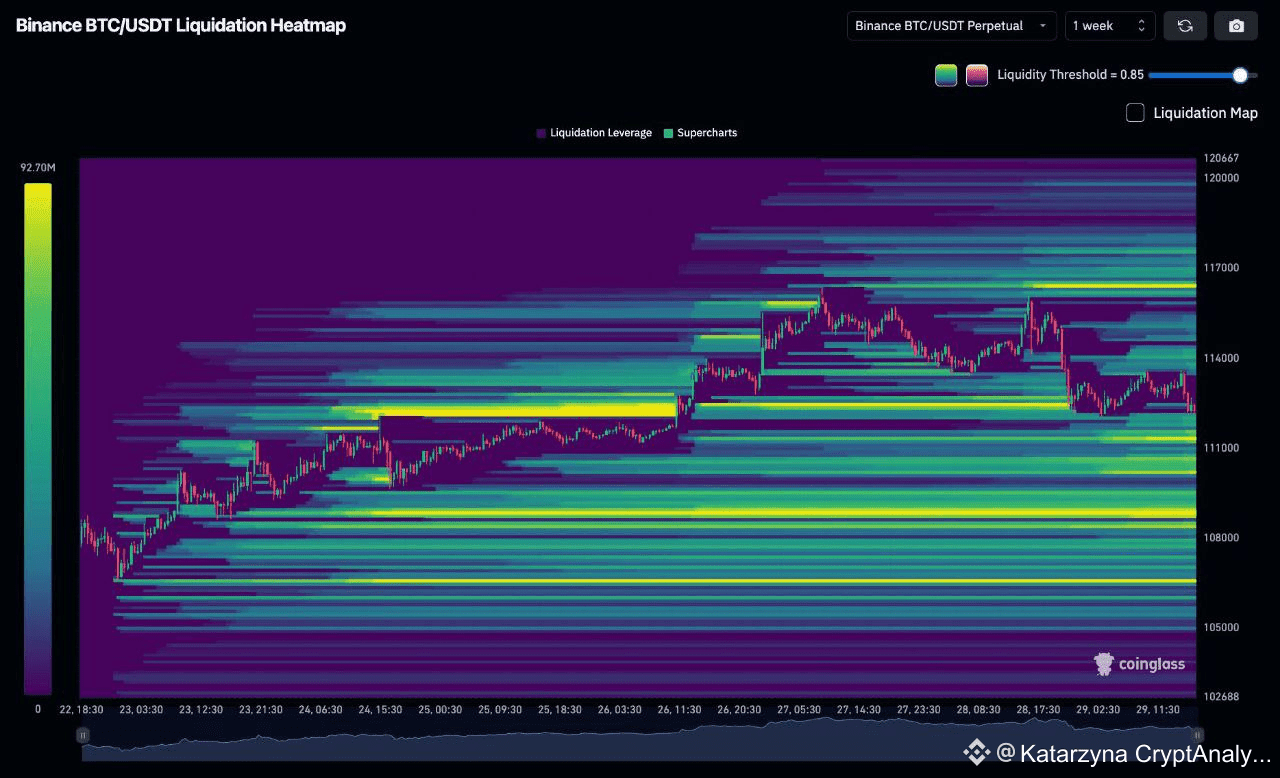Click the Binance BTC/USDT Liquidation Heatmap title
This screenshot has height=778, width=1280.
[x=181, y=26]
